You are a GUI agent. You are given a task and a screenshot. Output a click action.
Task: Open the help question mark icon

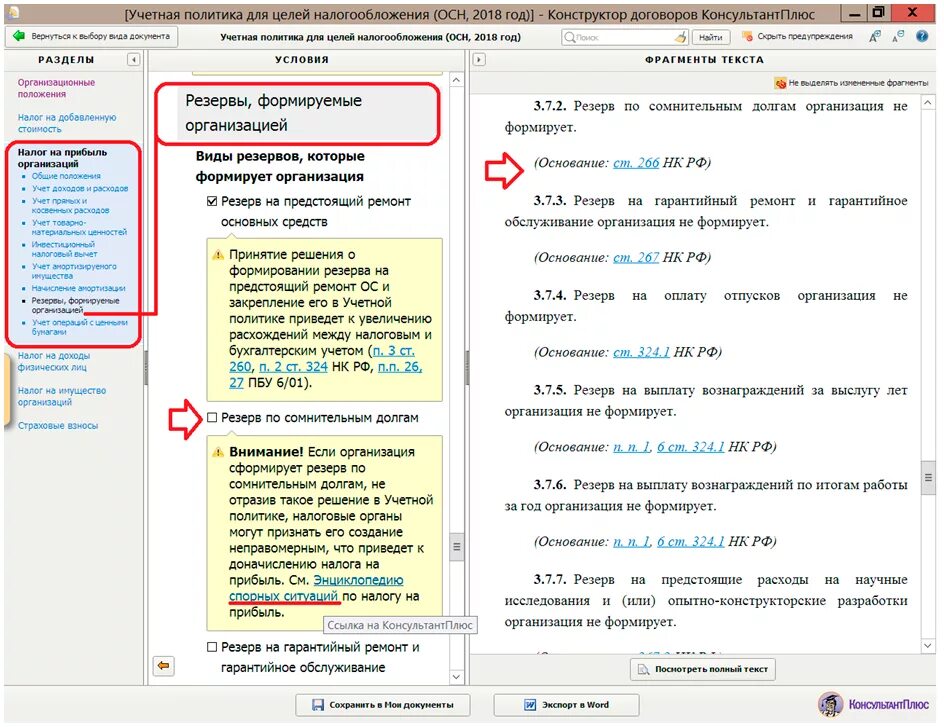click(922, 36)
